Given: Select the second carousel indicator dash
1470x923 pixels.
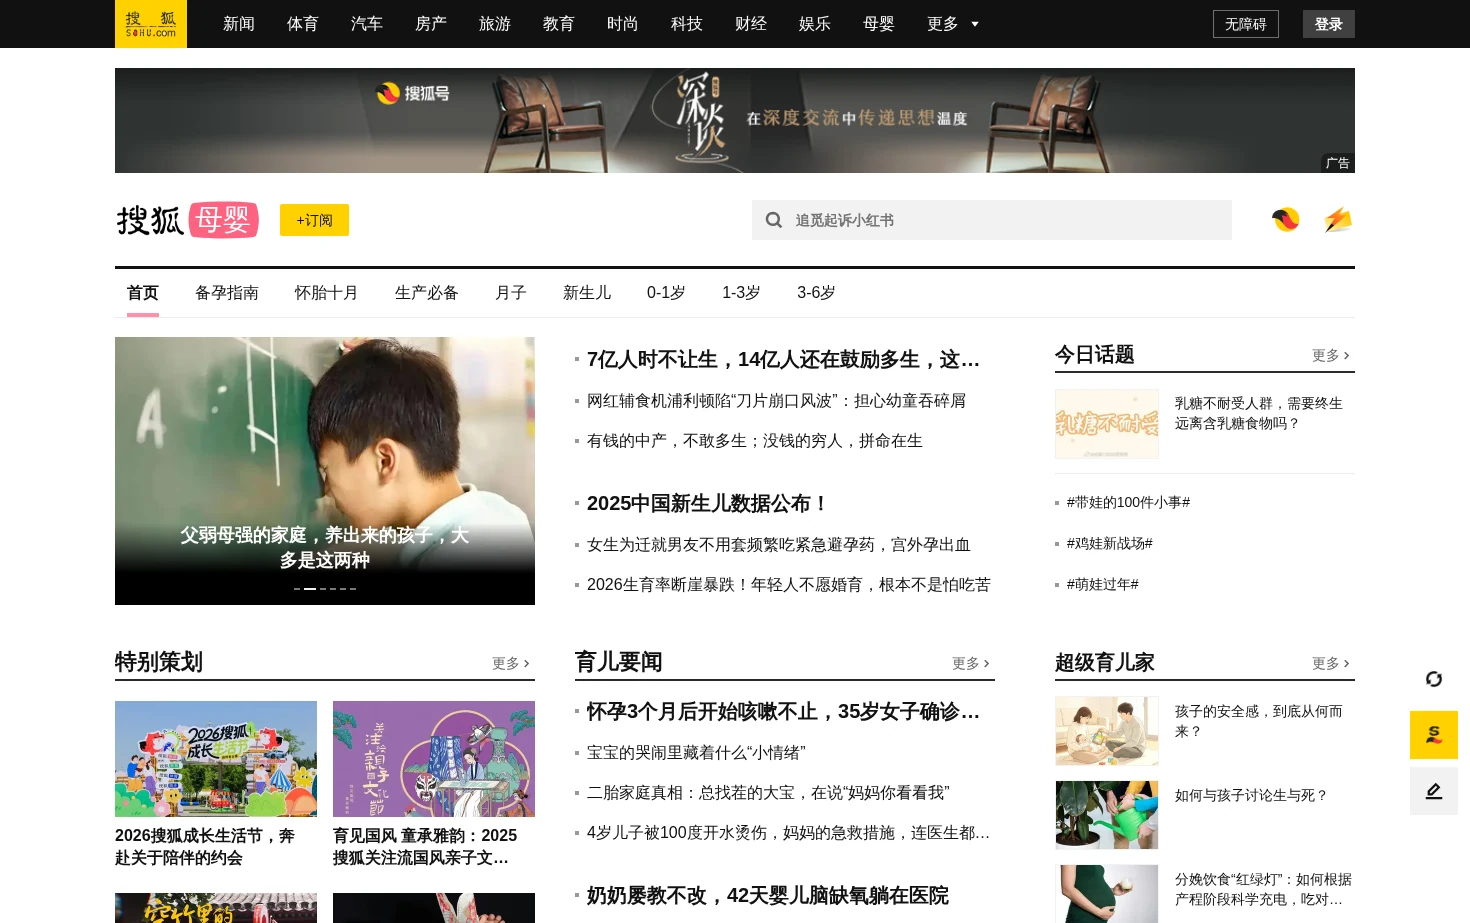Looking at the screenshot, I should (310, 589).
